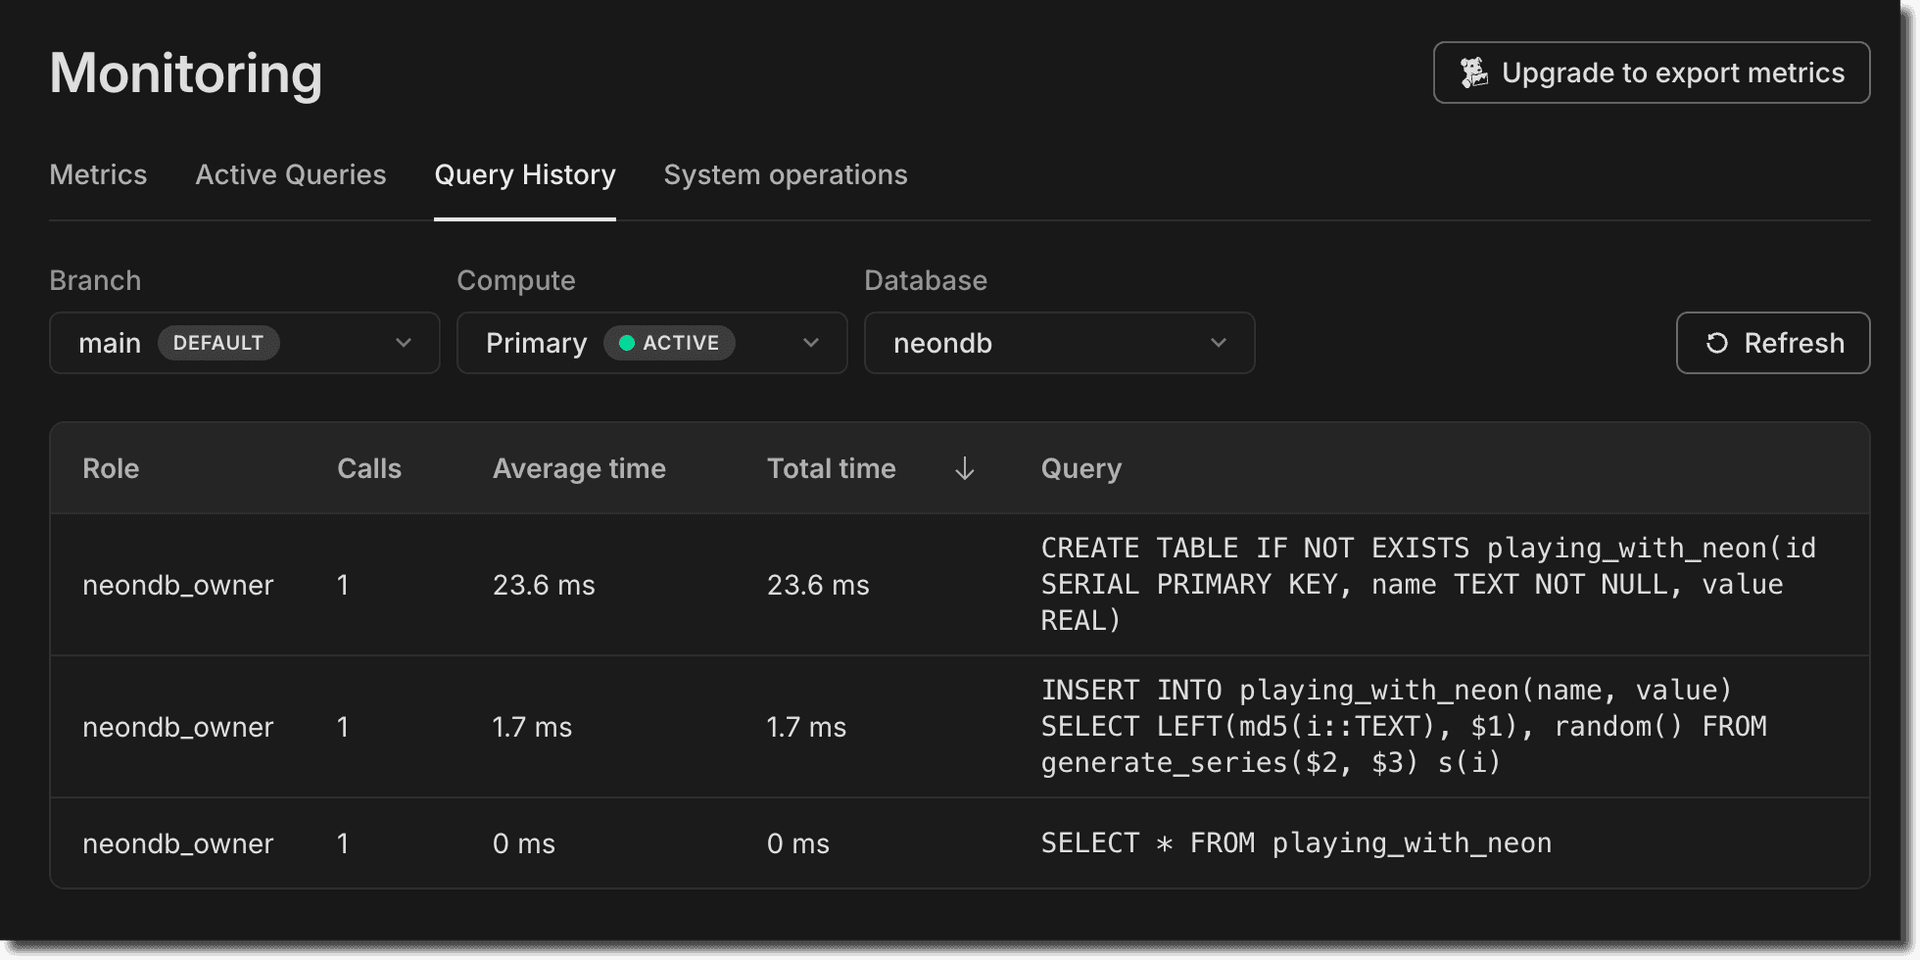Click the refresh icon to reload query history

point(1717,343)
